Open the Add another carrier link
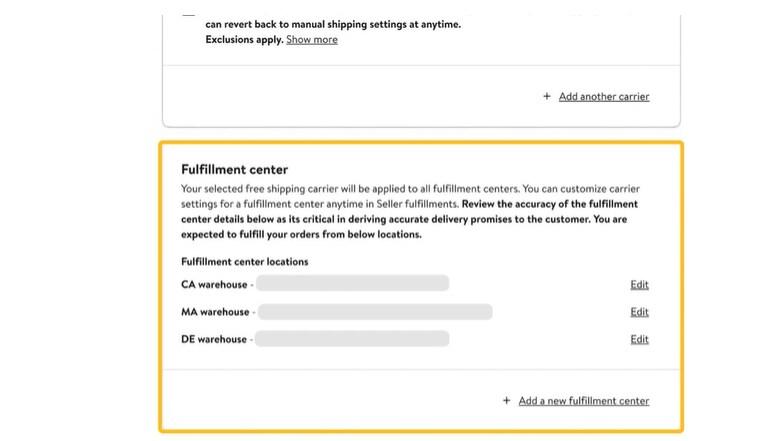This screenshot has width=783, height=441. click(x=603, y=97)
